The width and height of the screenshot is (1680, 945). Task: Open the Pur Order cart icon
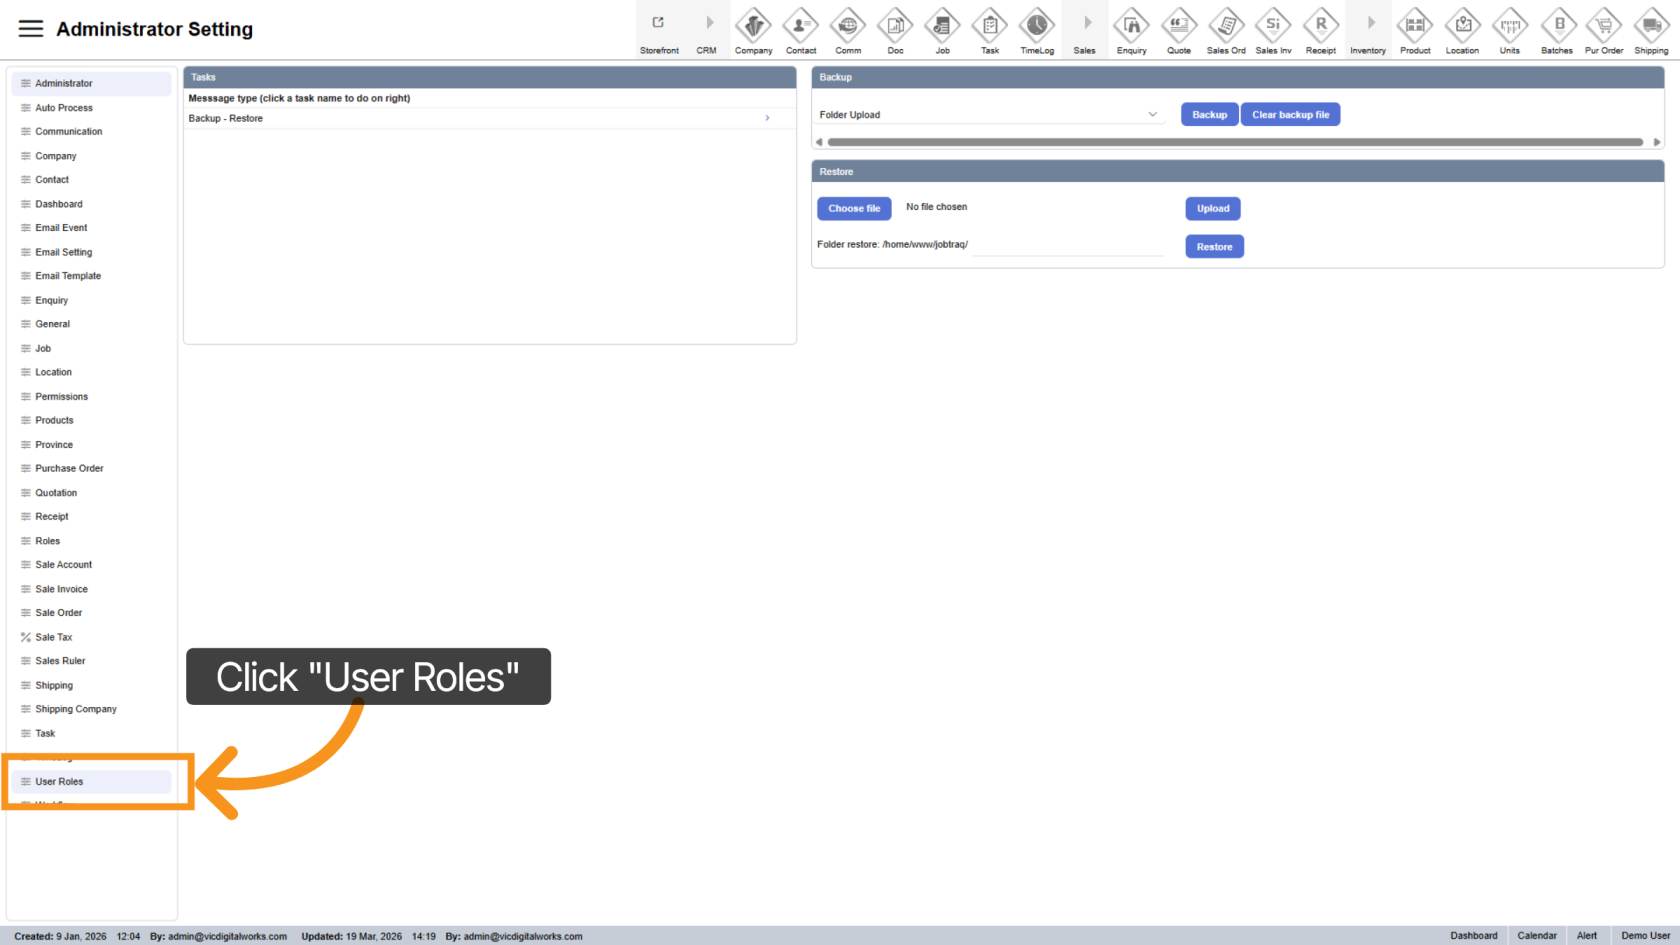[x=1604, y=25]
